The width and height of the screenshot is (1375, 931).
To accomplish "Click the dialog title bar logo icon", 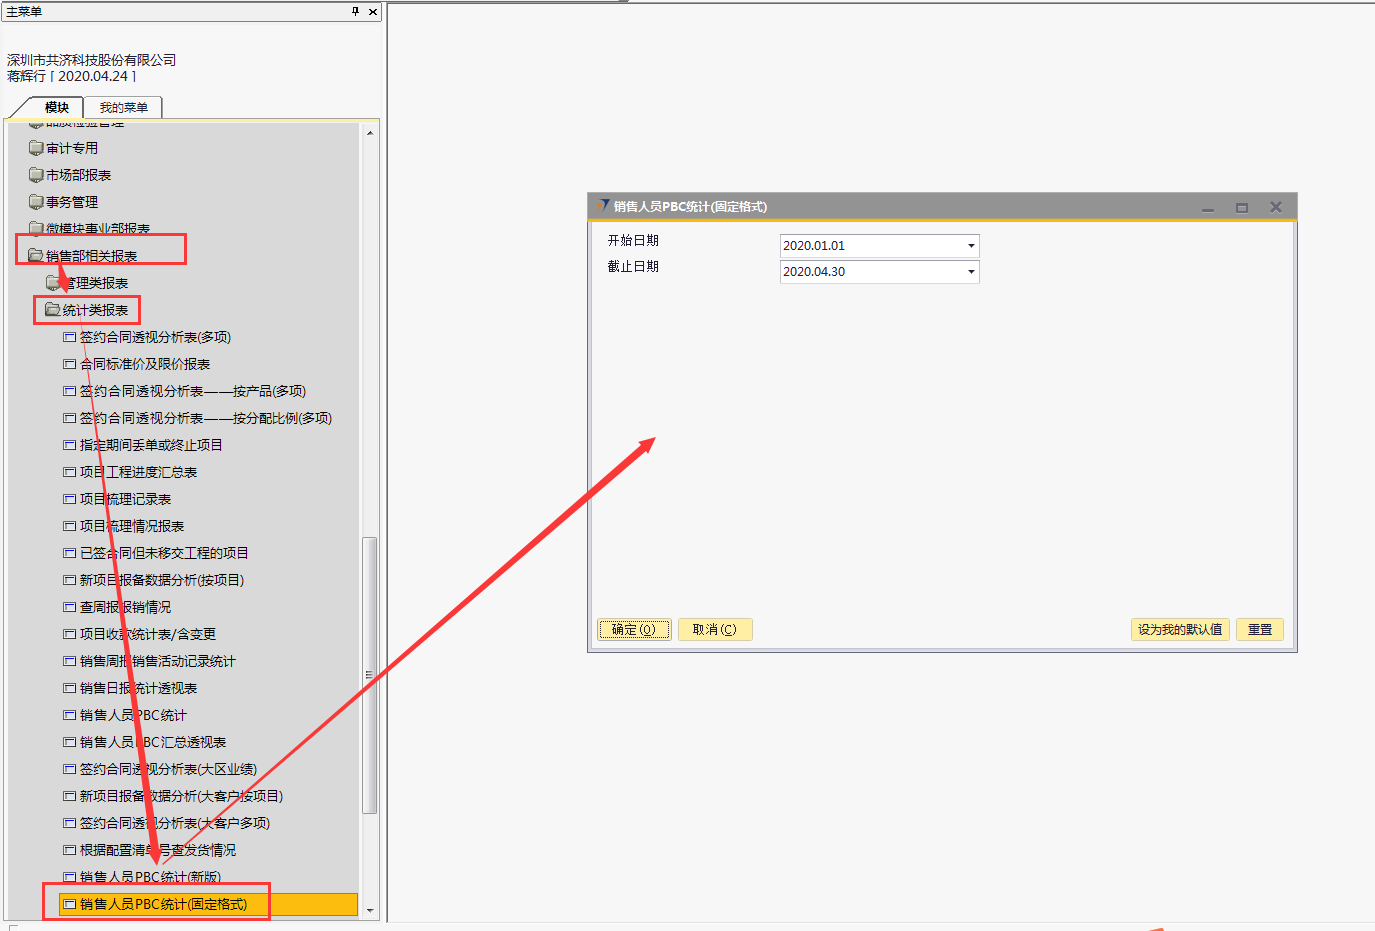I will 602,206.
